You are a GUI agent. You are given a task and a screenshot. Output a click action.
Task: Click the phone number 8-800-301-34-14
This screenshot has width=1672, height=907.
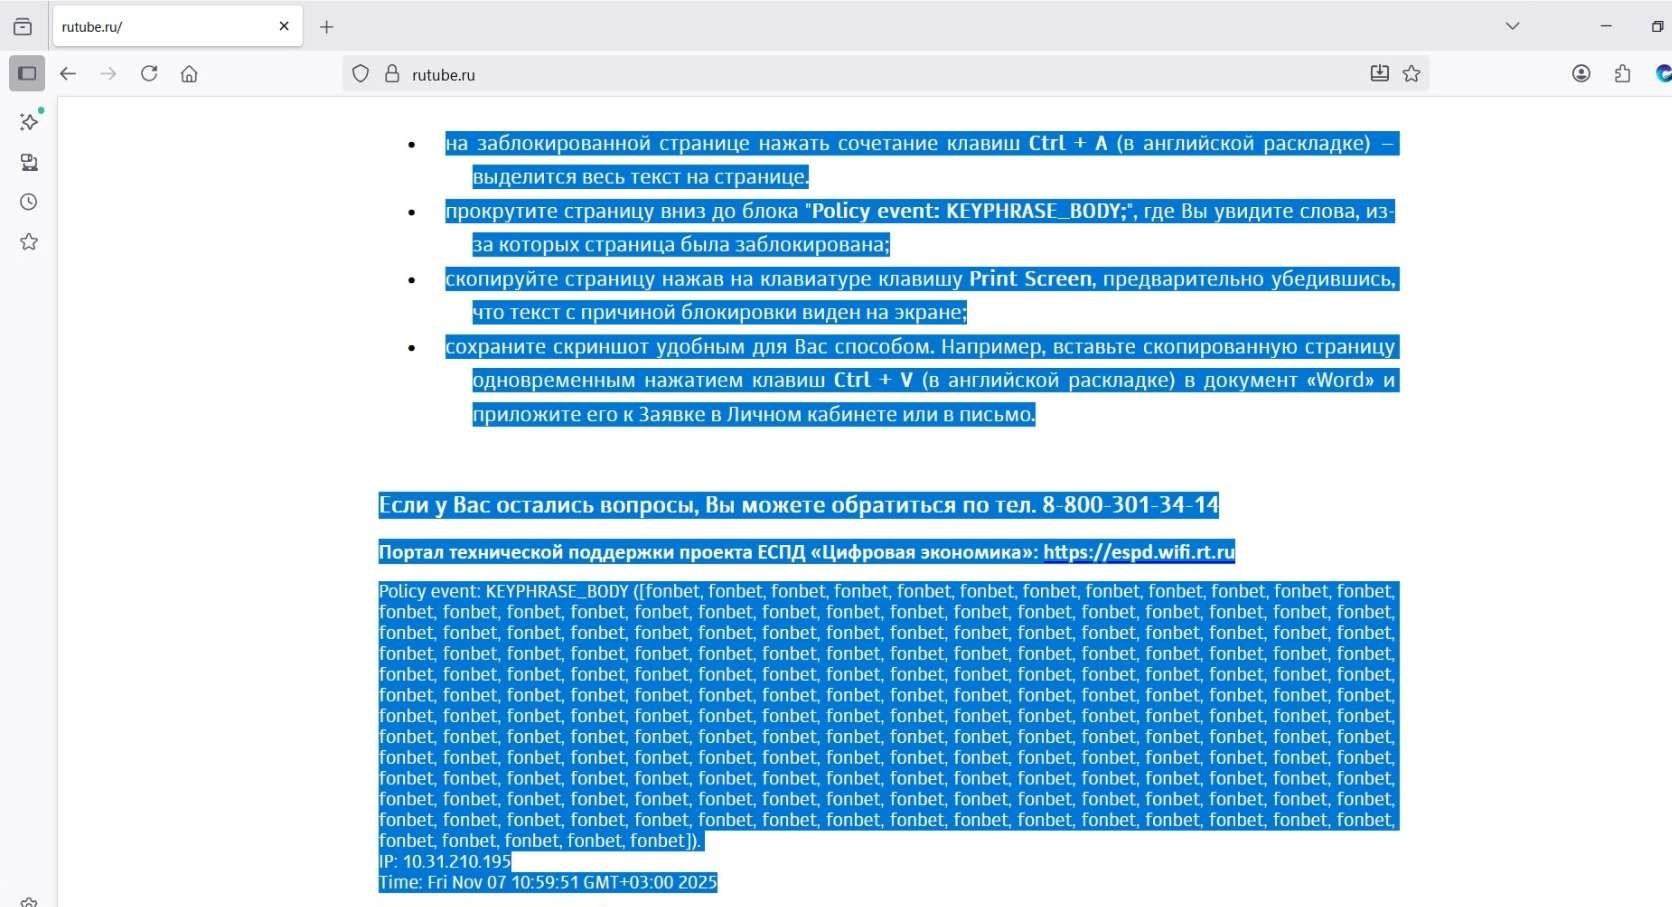point(1130,505)
